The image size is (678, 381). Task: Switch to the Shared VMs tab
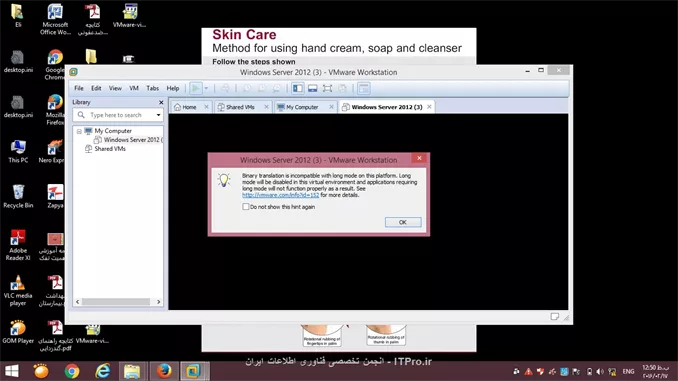240,107
